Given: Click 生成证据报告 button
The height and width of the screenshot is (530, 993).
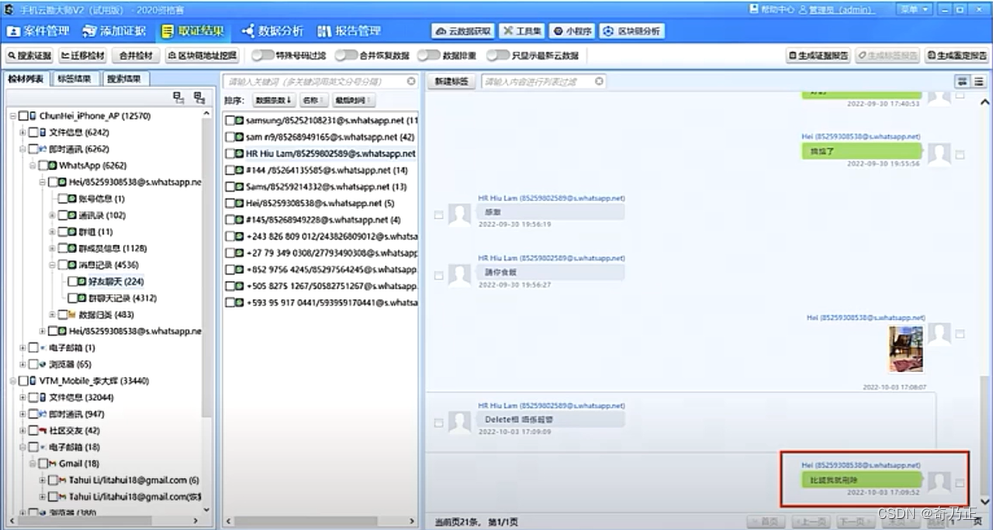Looking at the screenshot, I should (818, 56).
